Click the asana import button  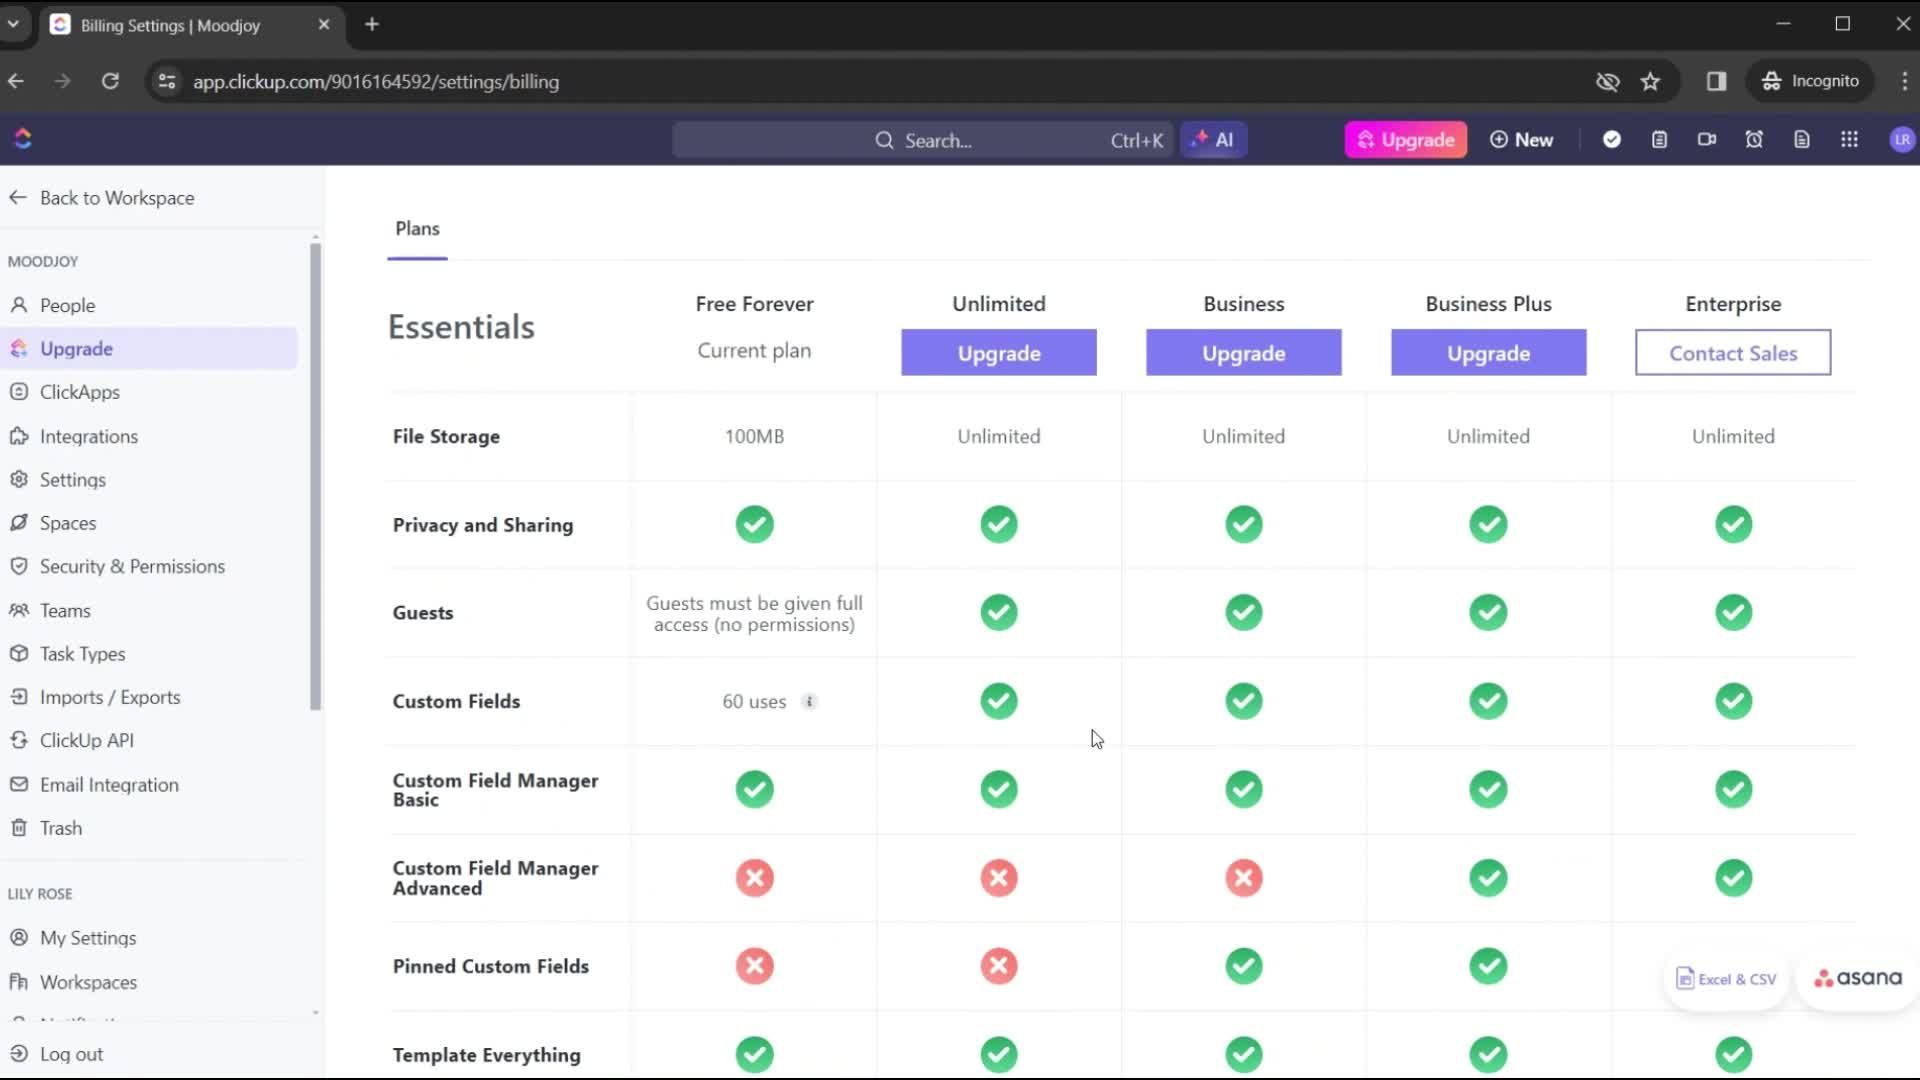[1858, 979]
